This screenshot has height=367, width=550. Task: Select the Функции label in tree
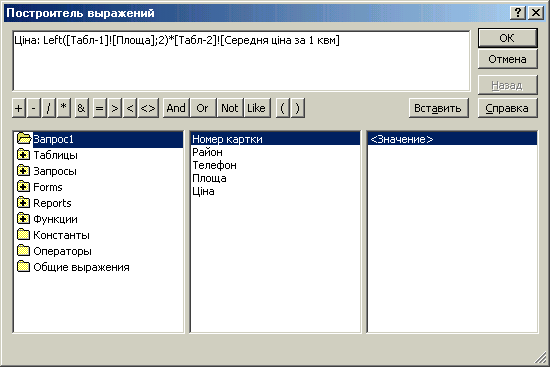click(x=55, y=219)
